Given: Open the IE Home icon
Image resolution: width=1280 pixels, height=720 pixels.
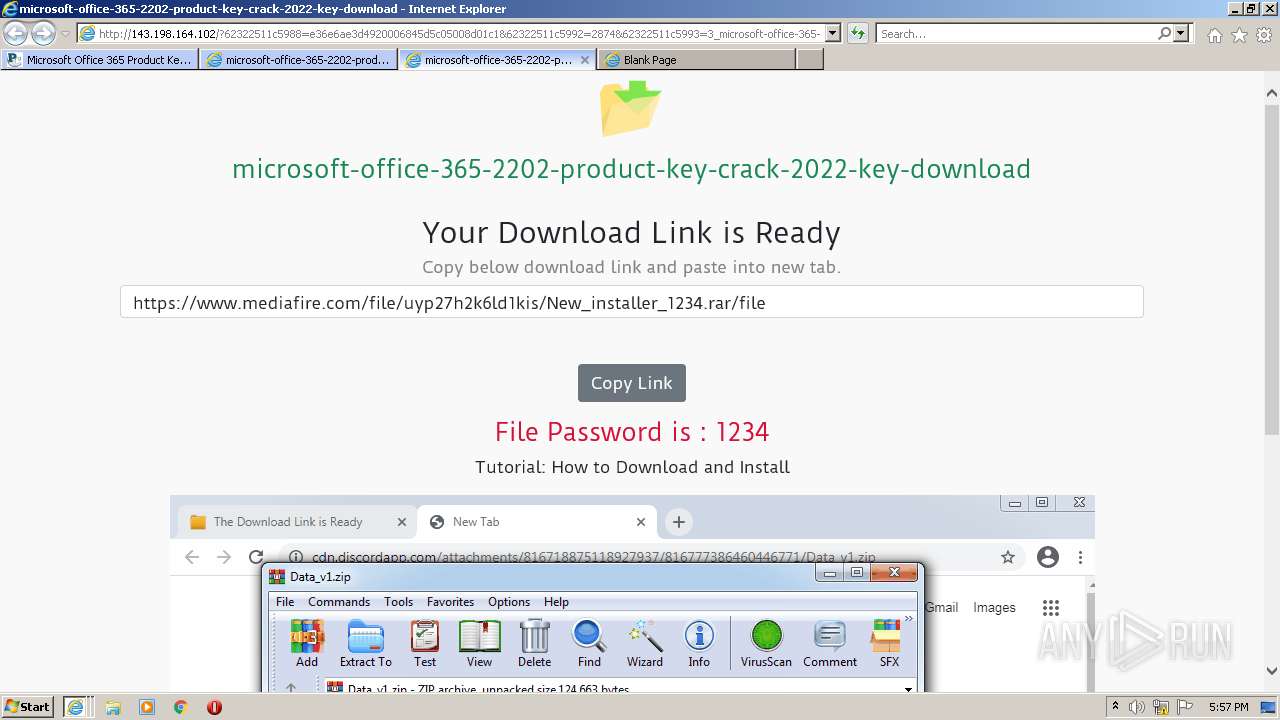Looking at the screenshot, I should pyautogui.click(x=1214, y=35).
